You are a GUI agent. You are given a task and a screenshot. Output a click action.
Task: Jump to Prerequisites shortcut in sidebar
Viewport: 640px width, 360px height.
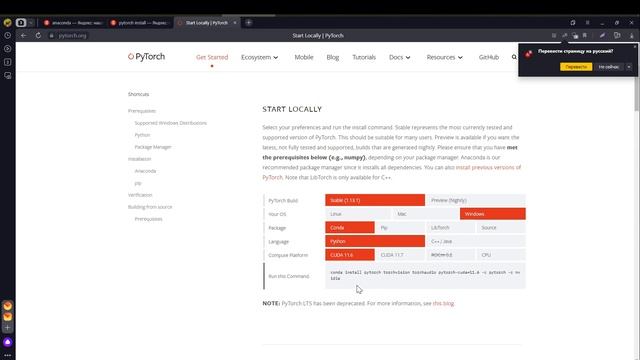click(x=142, y=111)
